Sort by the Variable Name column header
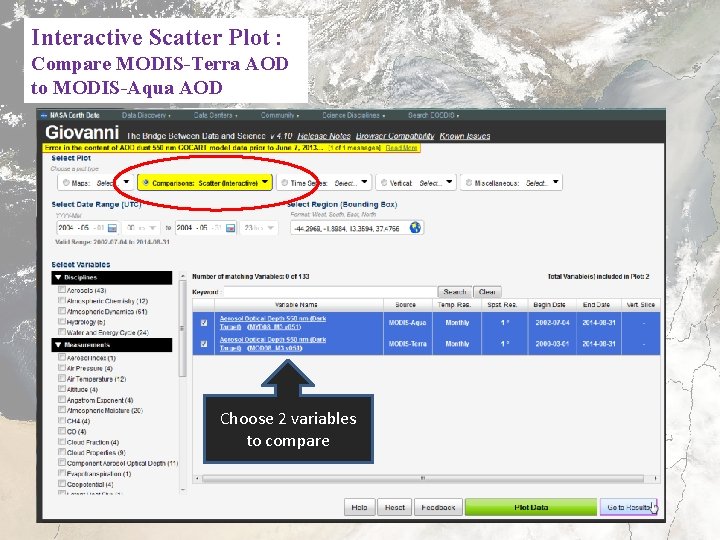The width and height of the screenshot is (720, 540). pos(296,304)
